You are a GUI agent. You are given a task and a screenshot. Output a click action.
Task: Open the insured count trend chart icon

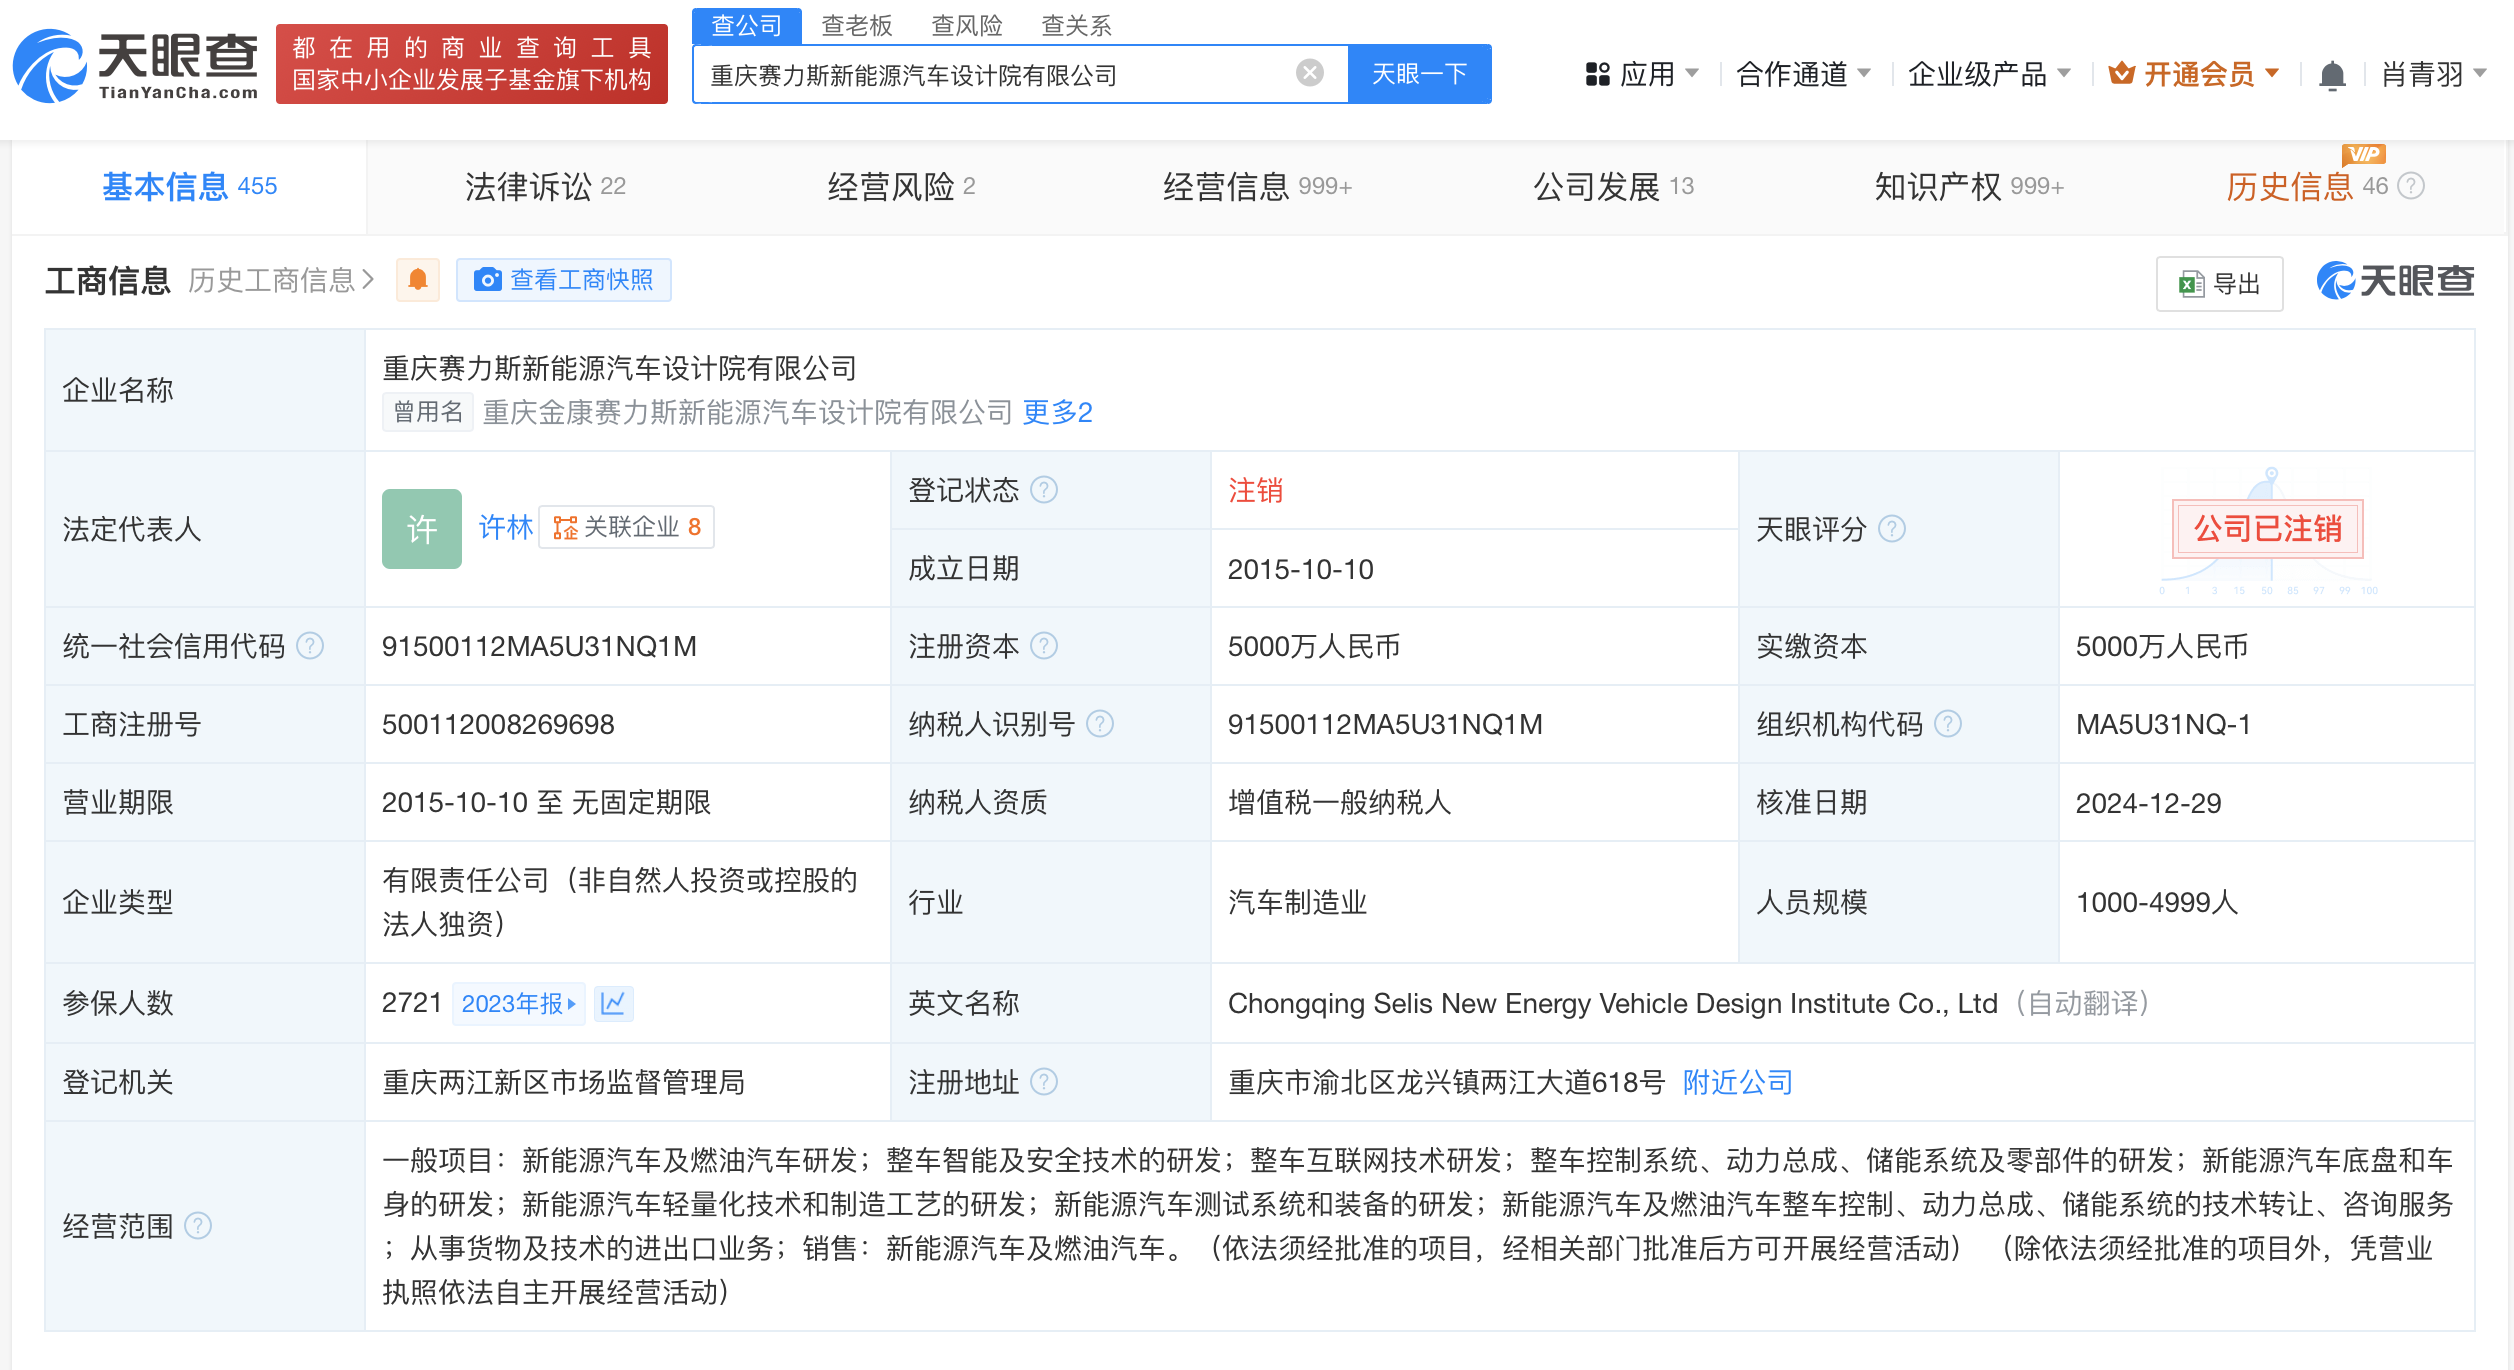tap(613, 1003)
